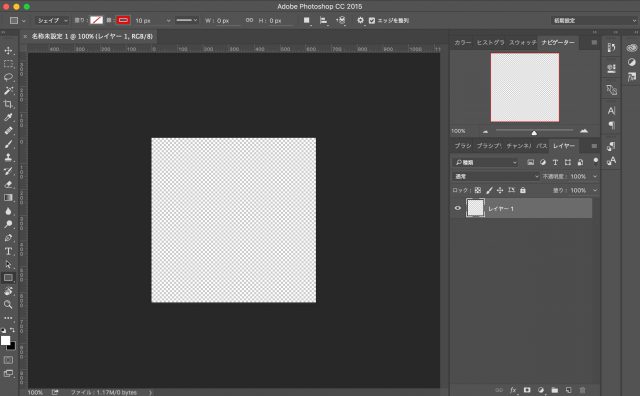
Task: Click the shape height H field
Action: [x=281, y=21]
